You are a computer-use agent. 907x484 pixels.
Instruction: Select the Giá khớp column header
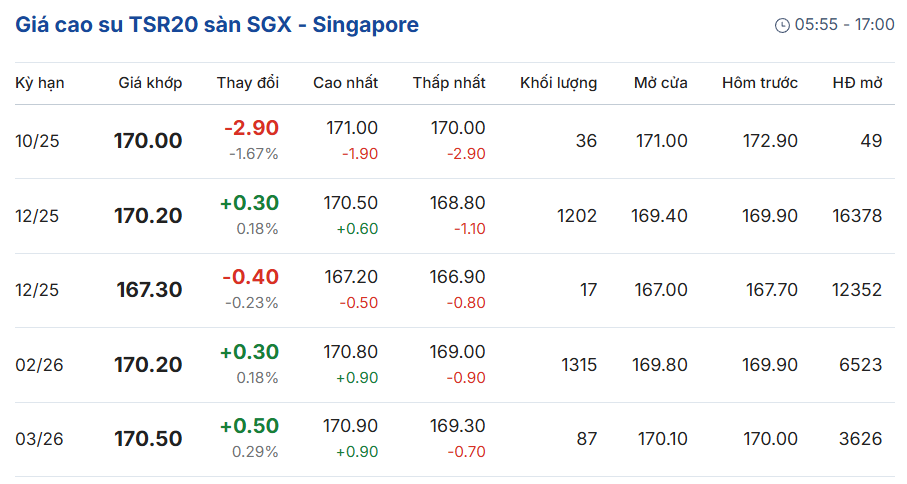[x=150, y=83]
